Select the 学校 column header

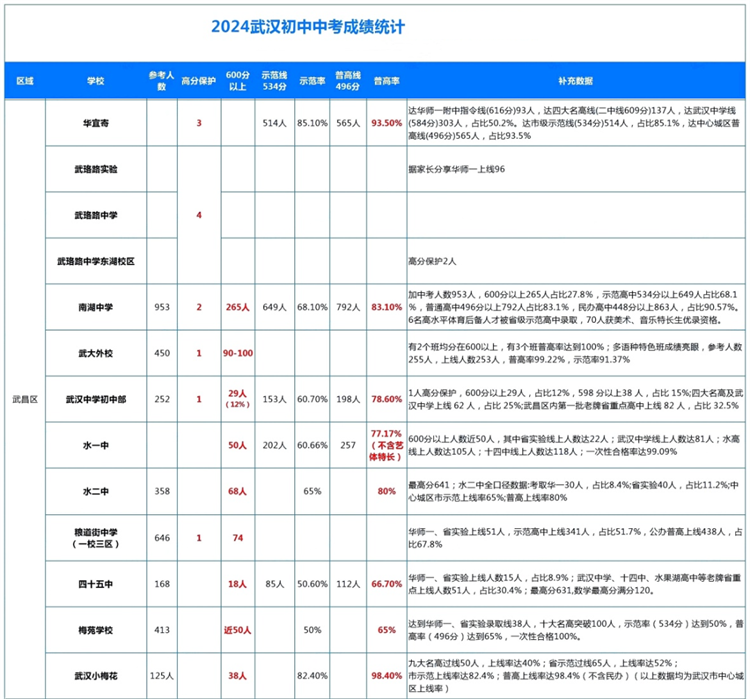pyautogui.click(x=96, y=81)
